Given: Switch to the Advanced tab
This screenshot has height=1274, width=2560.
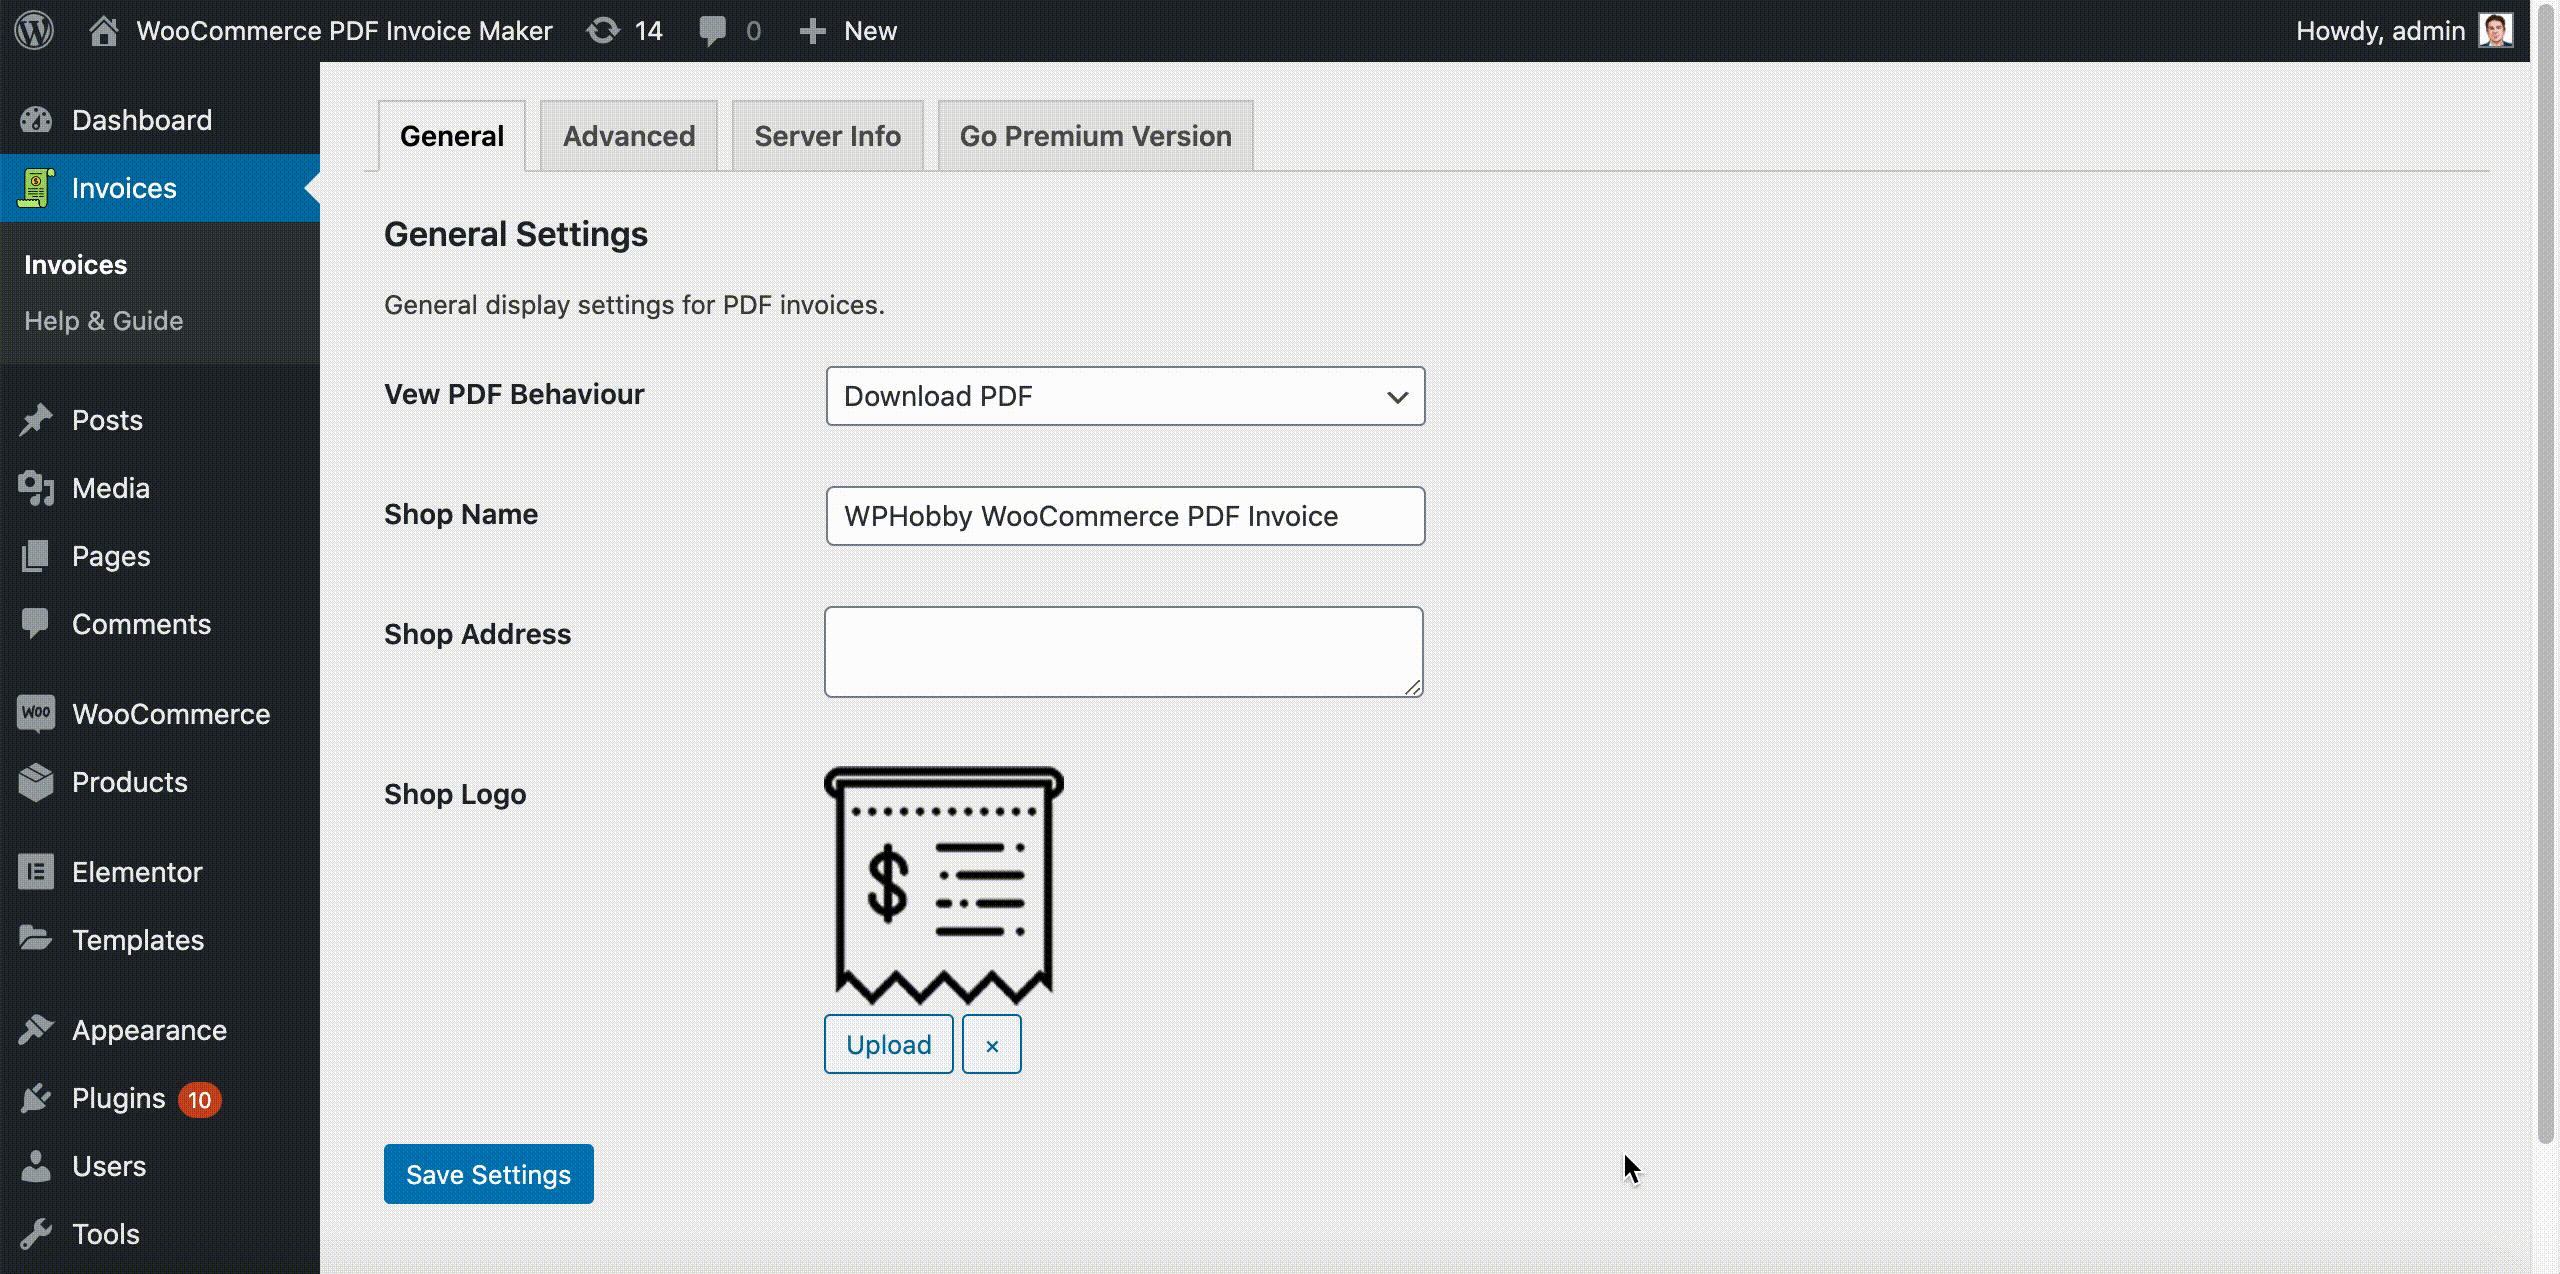Looking at the screenshot, I should click(x=629, y=136).
